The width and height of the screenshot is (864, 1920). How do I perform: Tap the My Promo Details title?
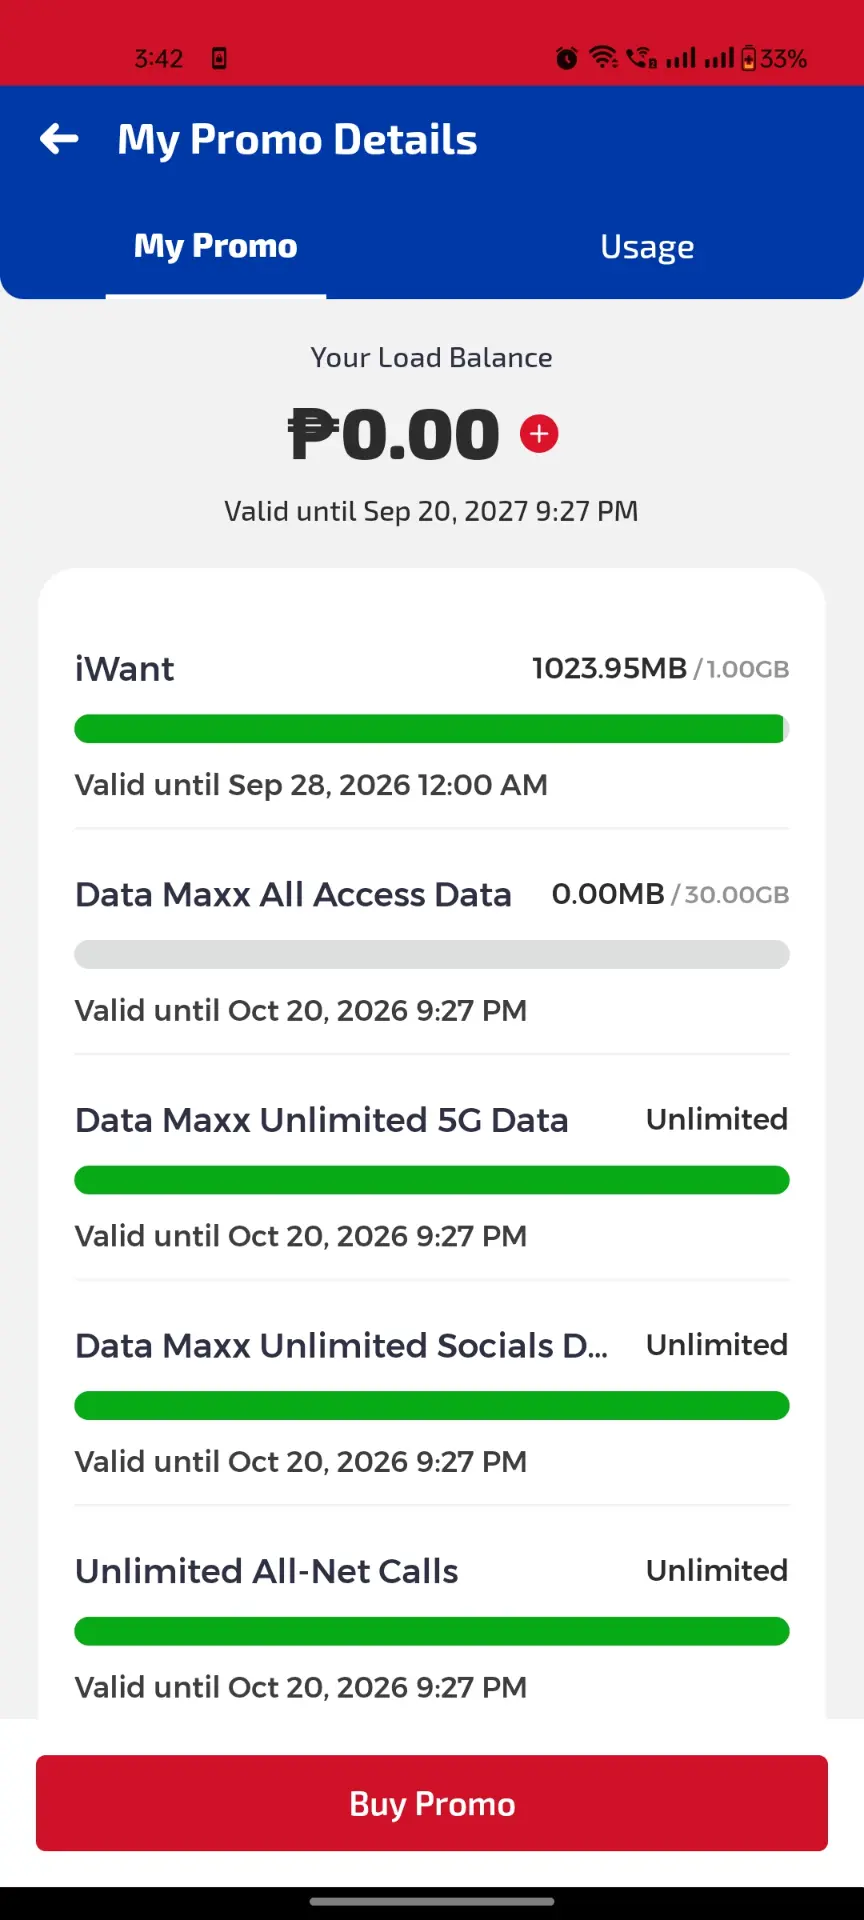coord(297,140)
